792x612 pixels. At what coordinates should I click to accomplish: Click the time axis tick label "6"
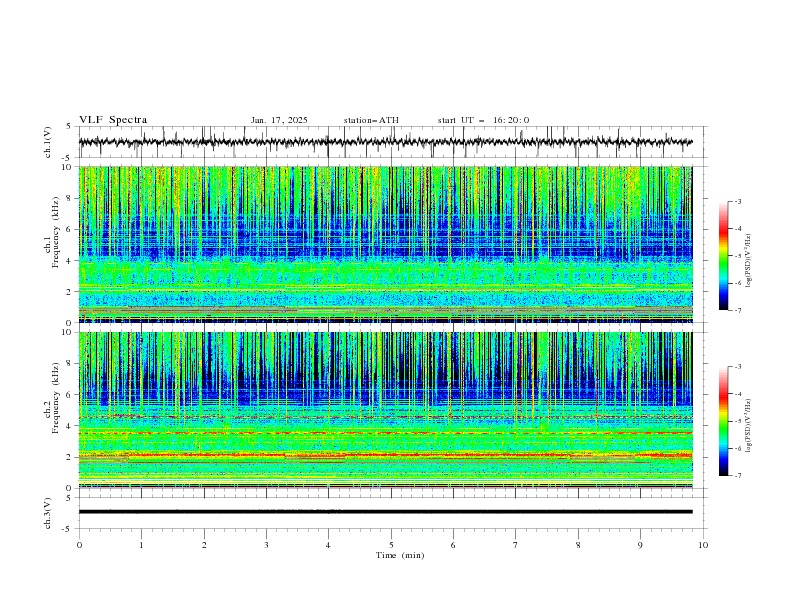[453, 545]
